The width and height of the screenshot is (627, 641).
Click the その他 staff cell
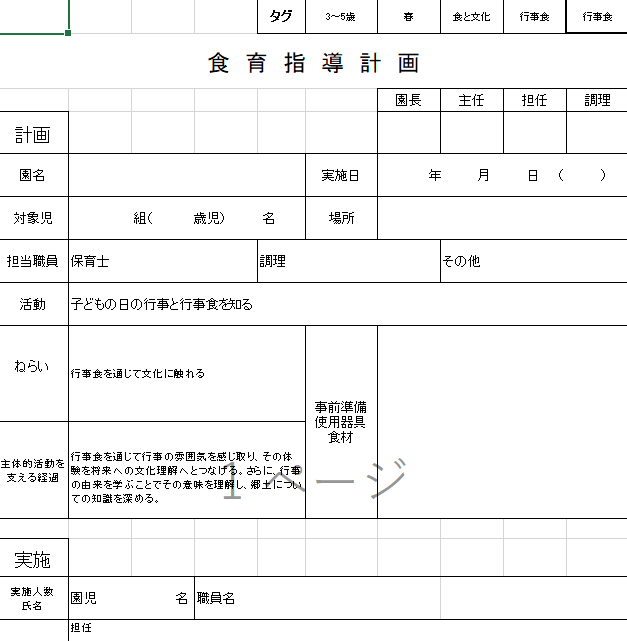click(x=534, y=261)
